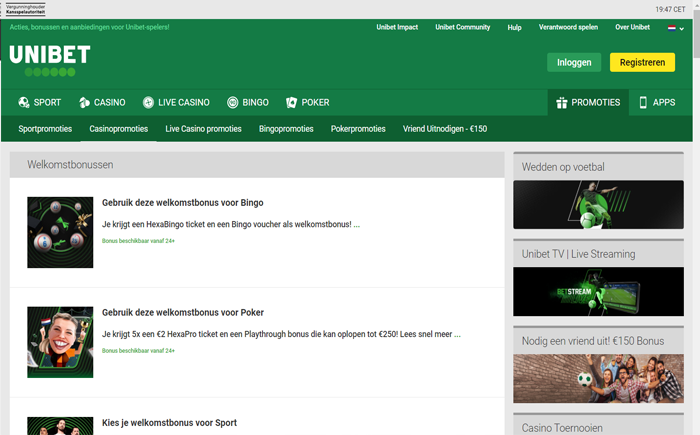This screenshot has width=700, height=435.
Task: Click the Sport football icon
Action: (24, 102)
